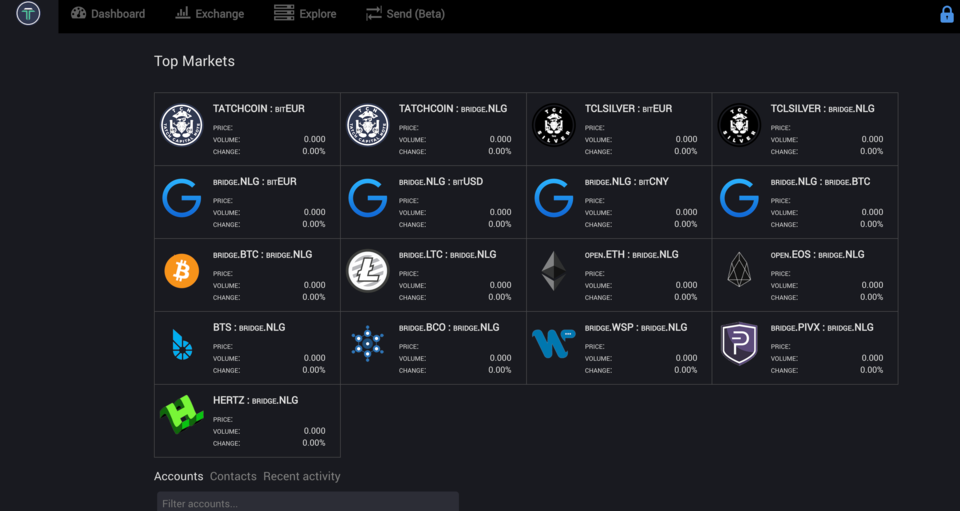This screenshot has height=511, width=960.
Task: Click the bridge.WSP : bridge.NLG title
Action: point(636,327)
